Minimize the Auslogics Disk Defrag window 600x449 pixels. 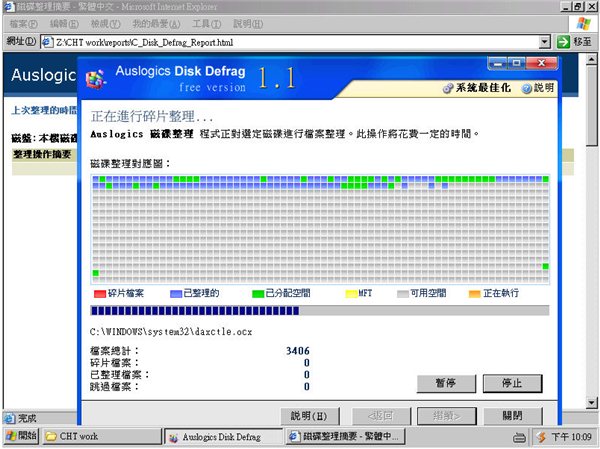click(x=497, y=64)
